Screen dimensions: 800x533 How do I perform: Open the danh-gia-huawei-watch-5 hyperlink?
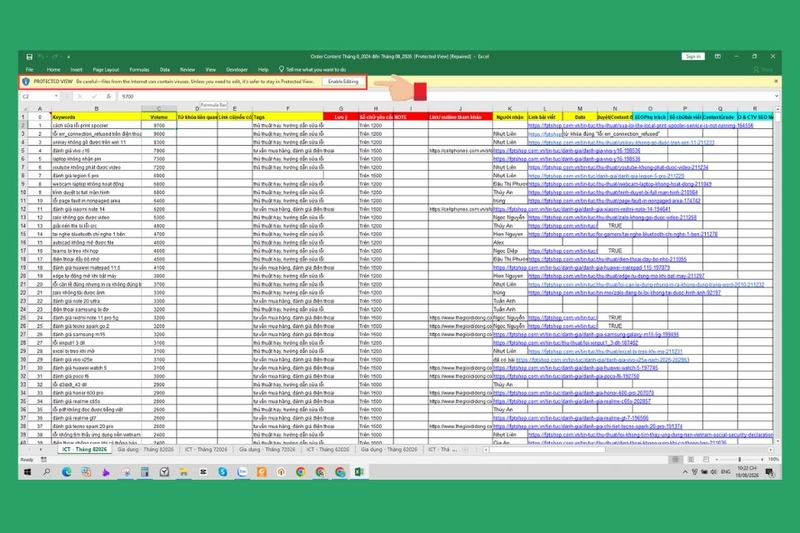pos(576,368)
